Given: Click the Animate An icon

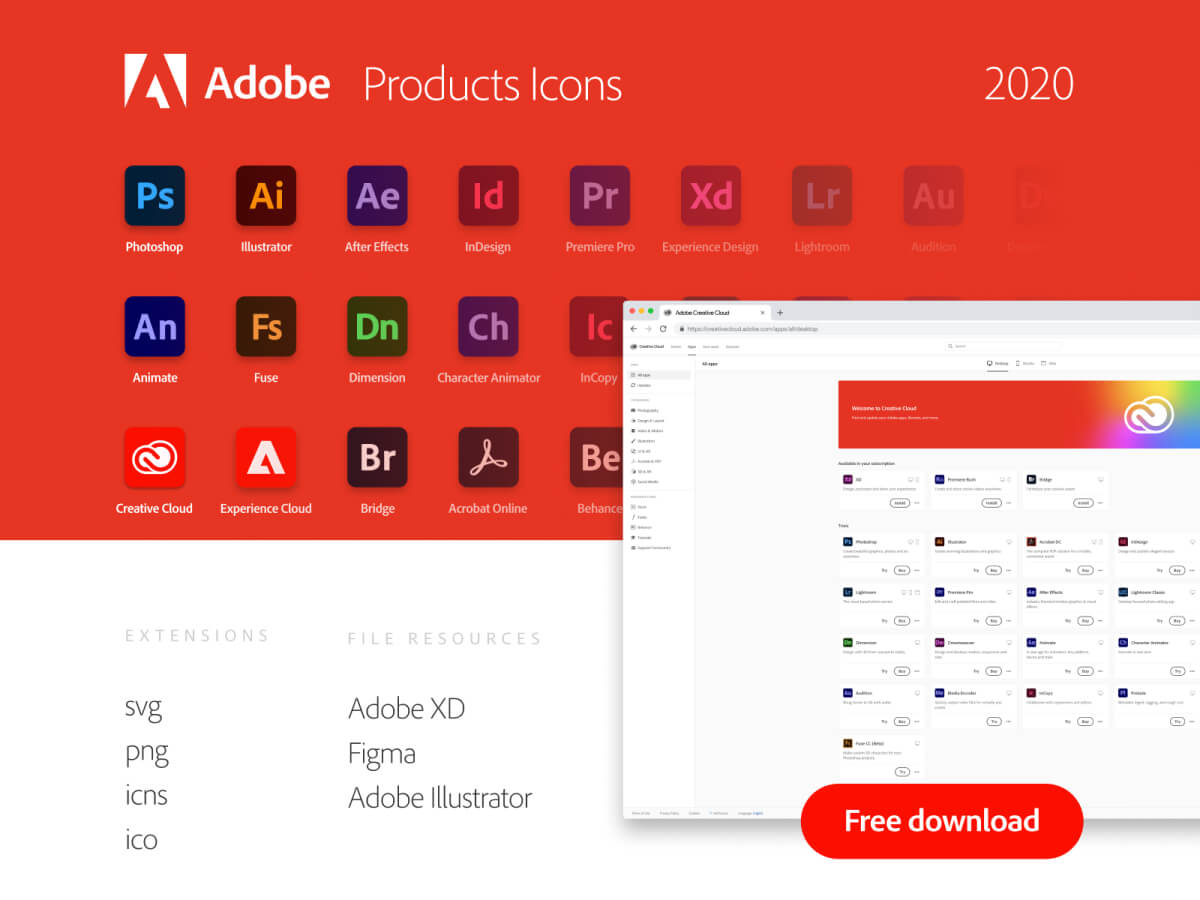Looking at the screenshot, I should [x=155, y=326].
